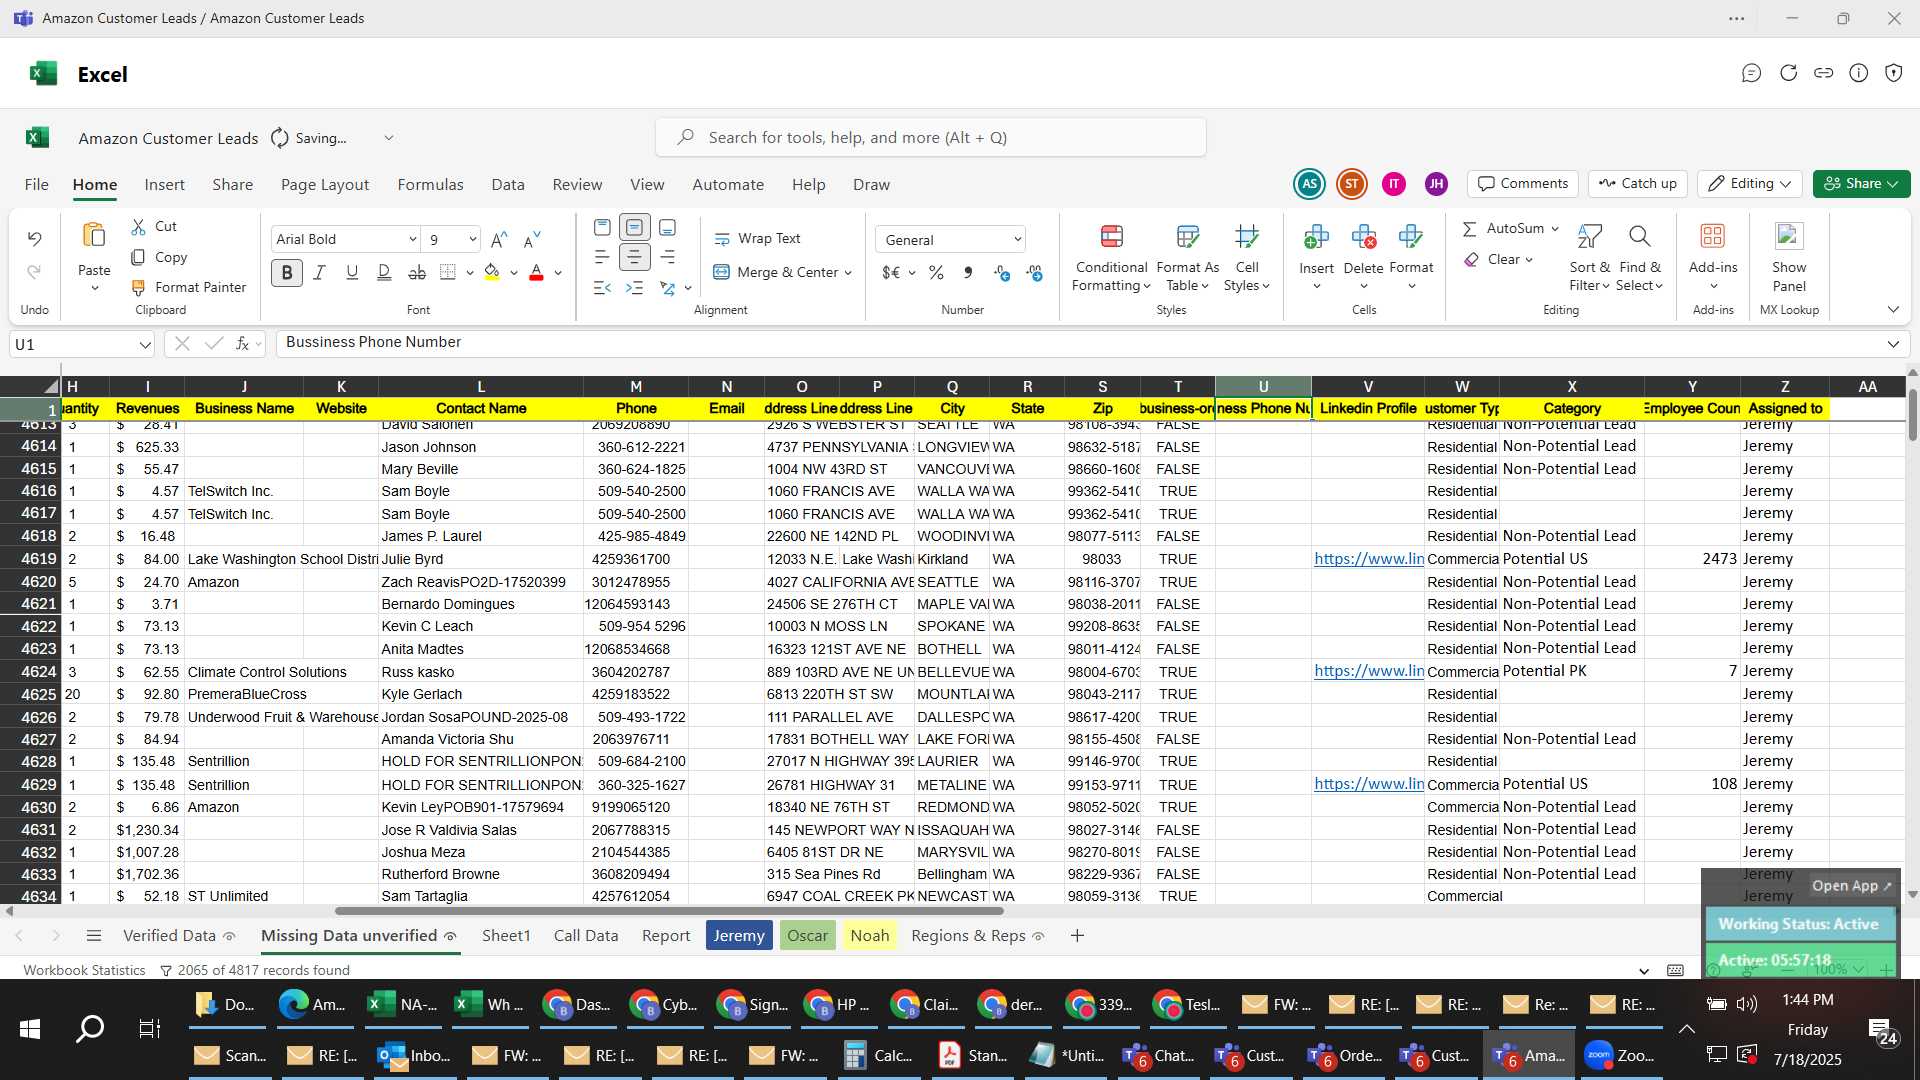The height and width of the screenshot is (1080, 1920).
Task: Expand the General number format dropdown
Action: click(x=1017, y=239)
